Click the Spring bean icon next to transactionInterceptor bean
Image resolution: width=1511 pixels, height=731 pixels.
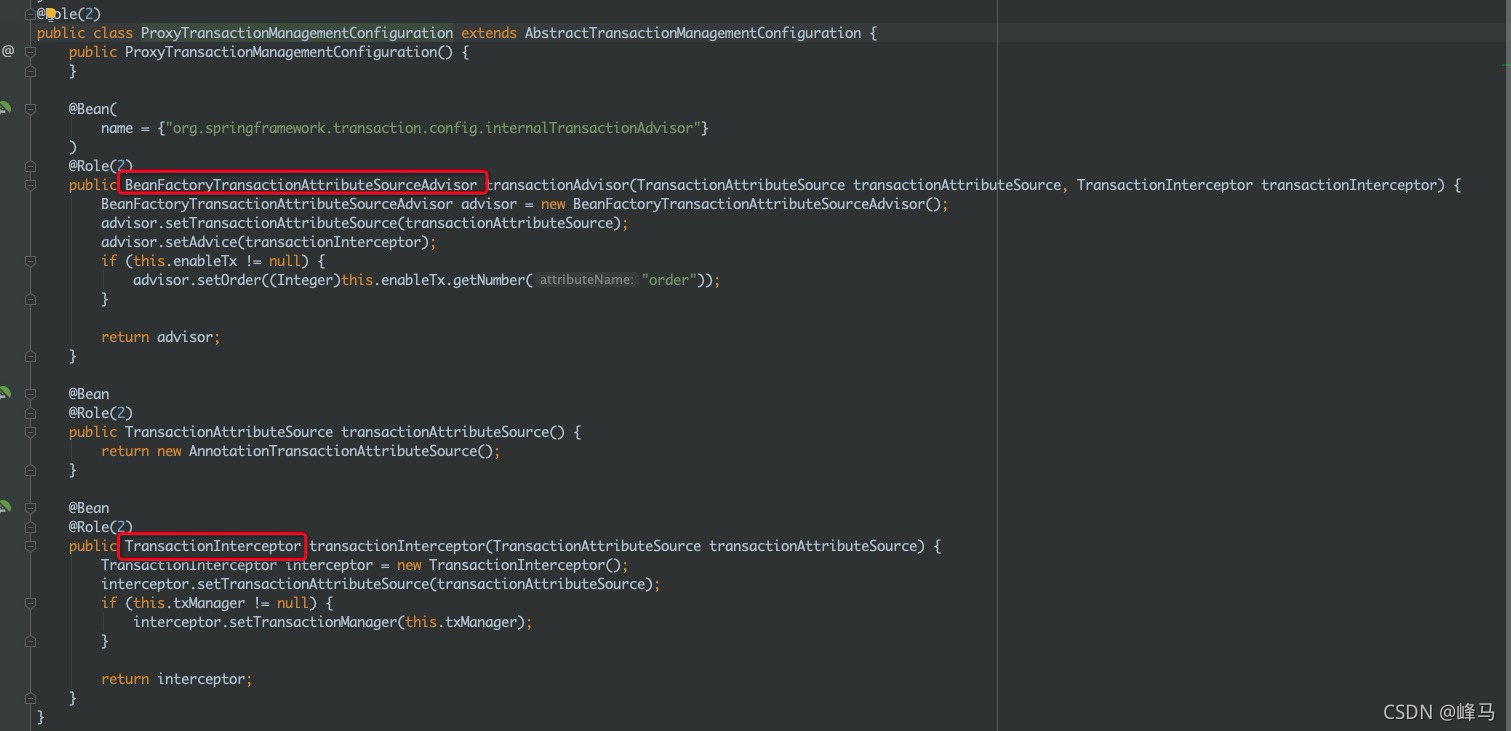coord(5,506)
